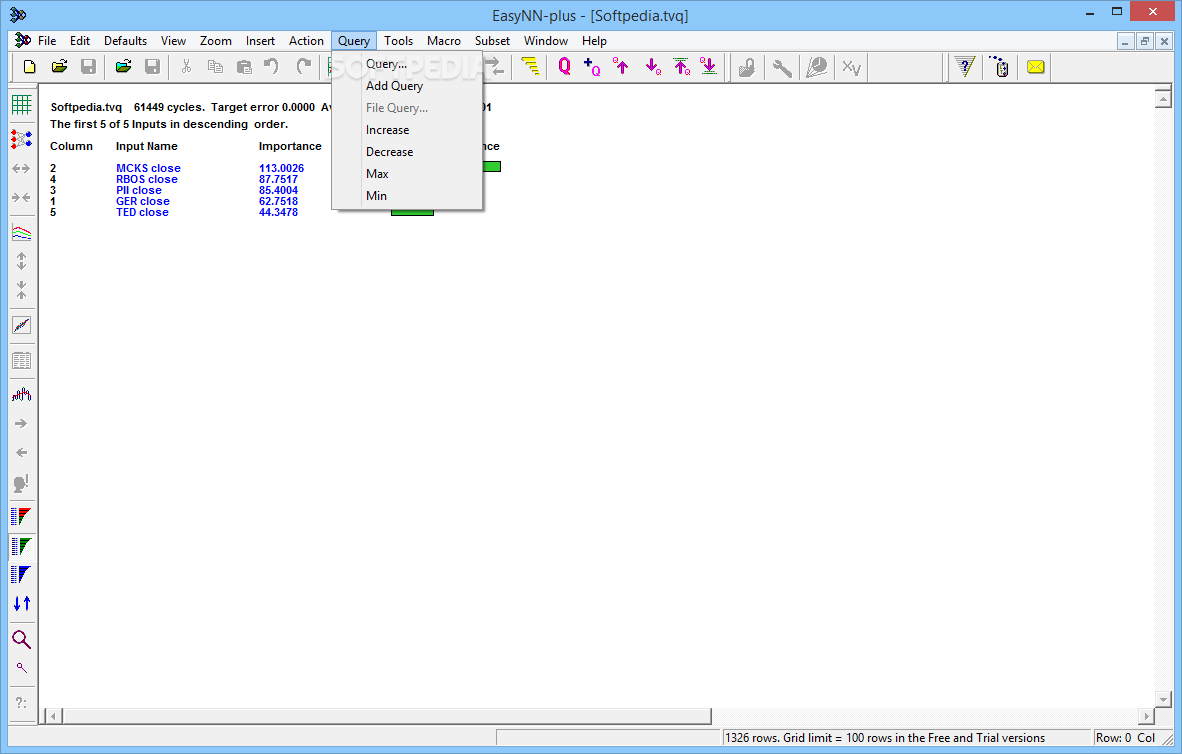
Task: Close the open Query menu header
Action: (x=354, y=41)
